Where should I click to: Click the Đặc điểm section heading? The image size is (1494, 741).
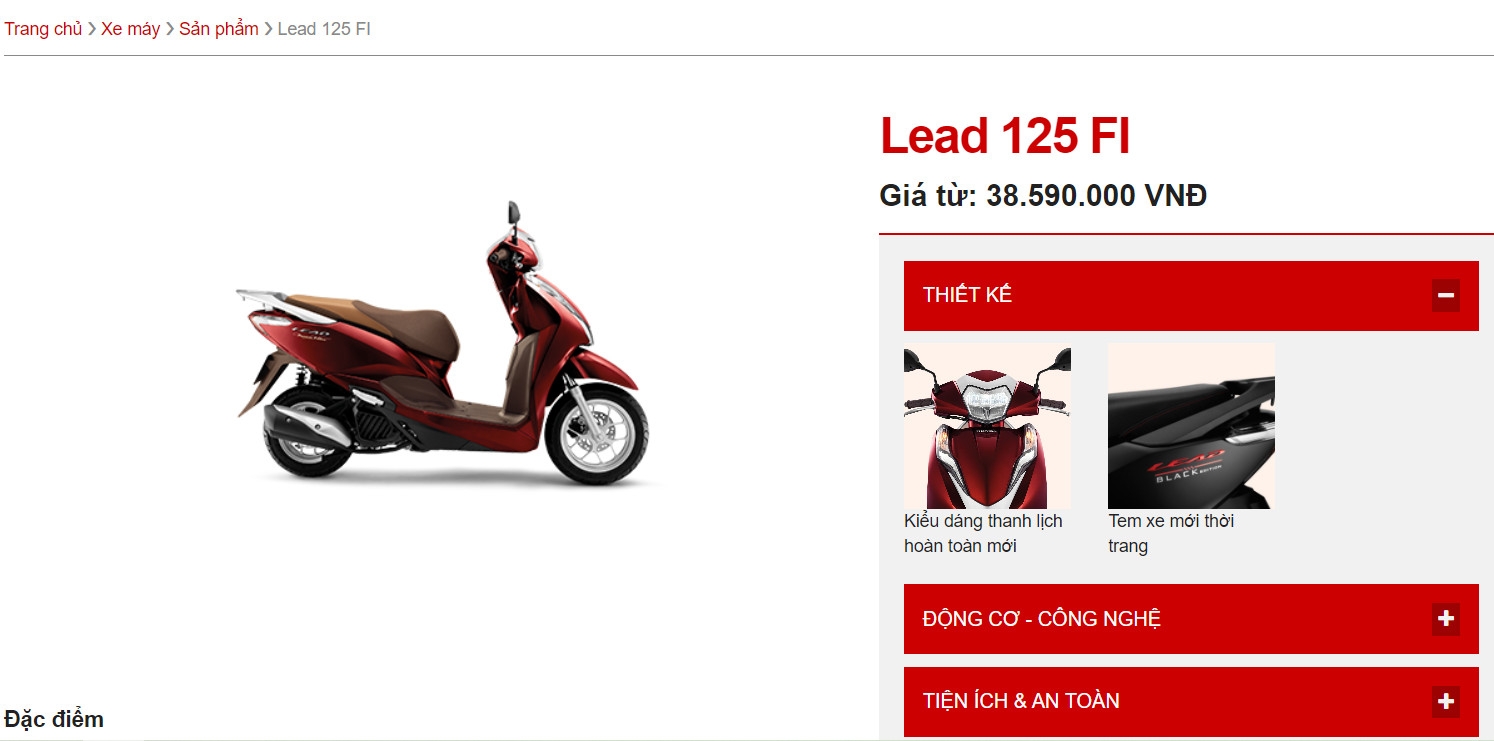54,719
